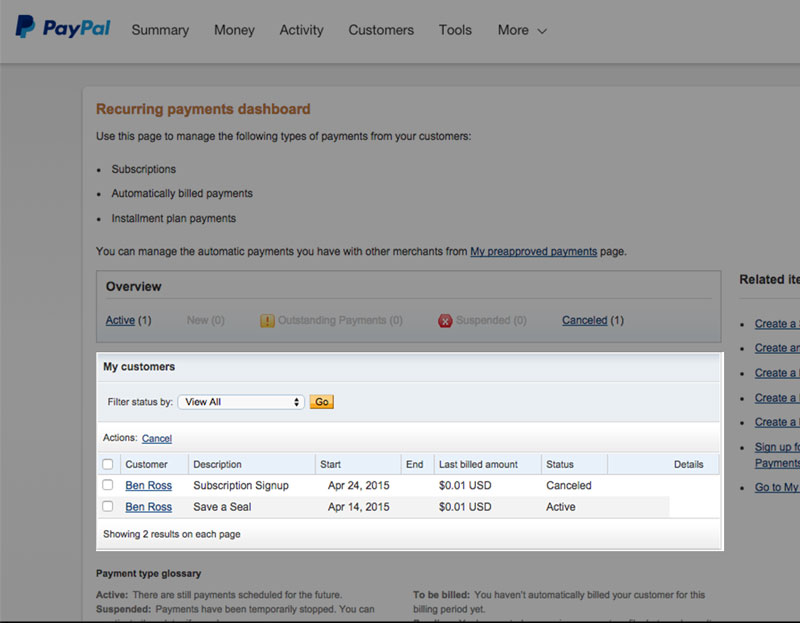Viewport: 800px width, 623px height.
Task: Check the Save a Seal row checkbox
Action: point(108,506)
